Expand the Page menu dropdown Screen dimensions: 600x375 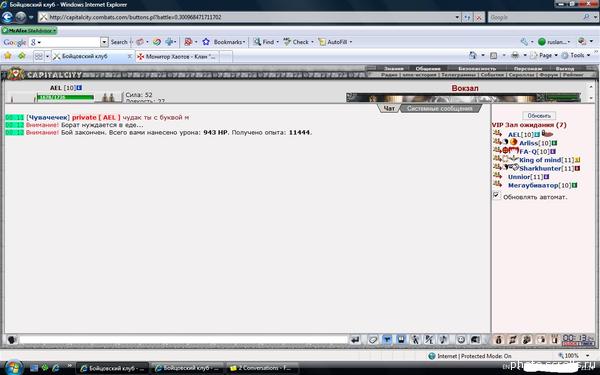click(556, 56)
